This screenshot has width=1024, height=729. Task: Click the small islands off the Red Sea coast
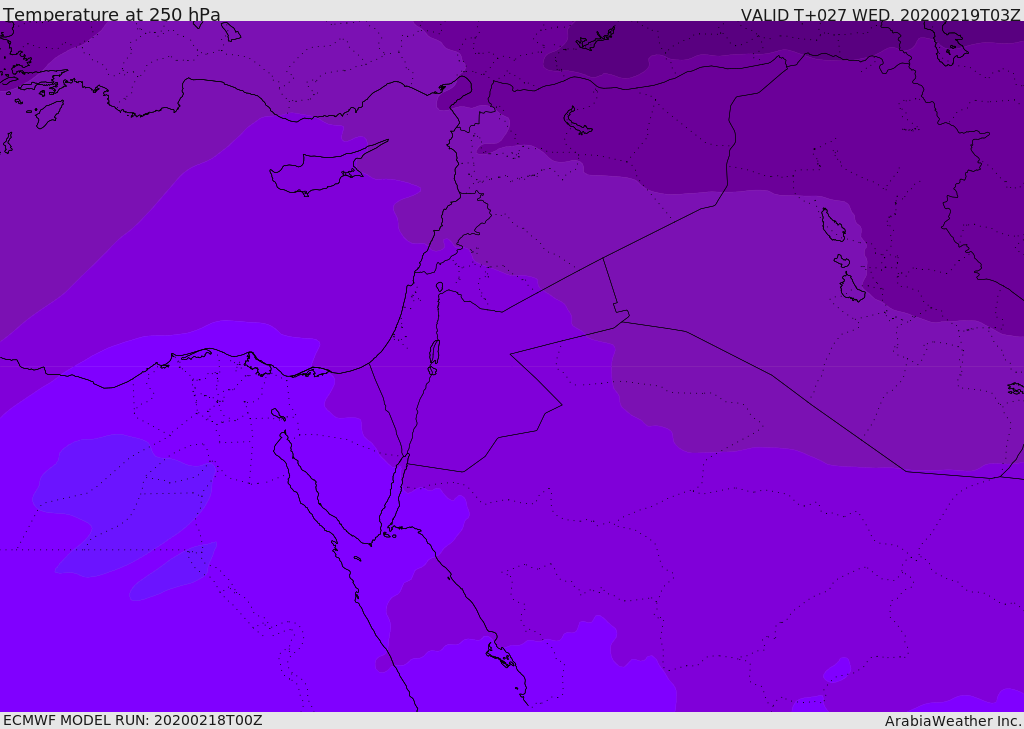(x=500, y=657)
